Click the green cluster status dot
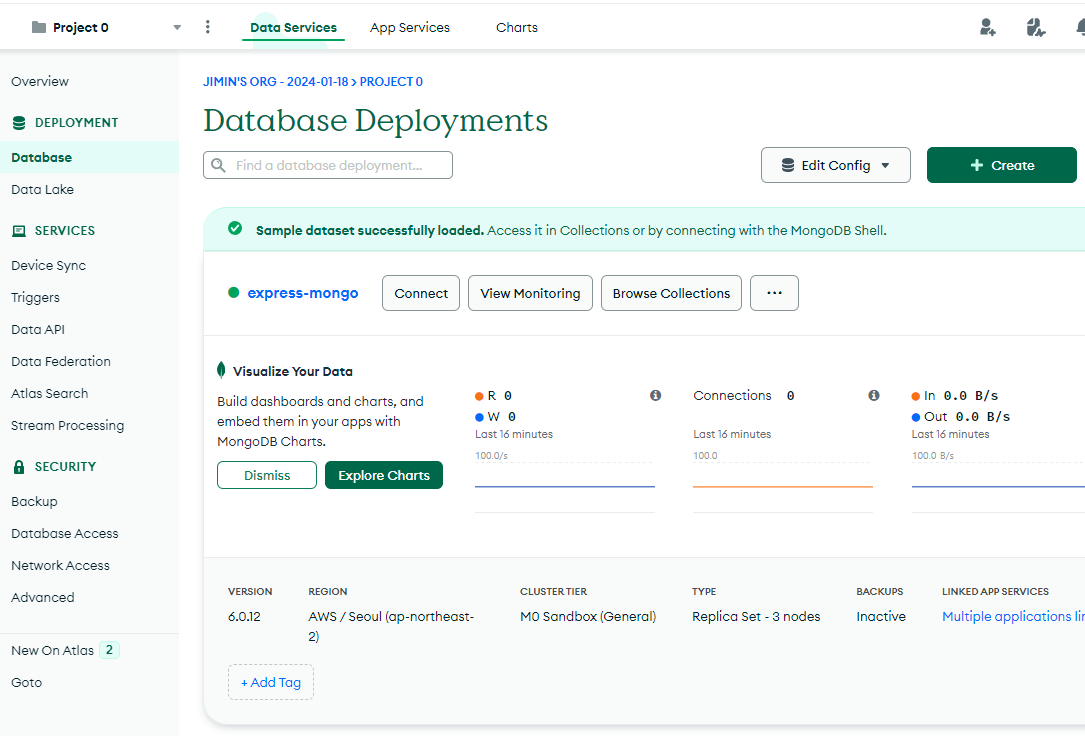 (x=234, y=293)
